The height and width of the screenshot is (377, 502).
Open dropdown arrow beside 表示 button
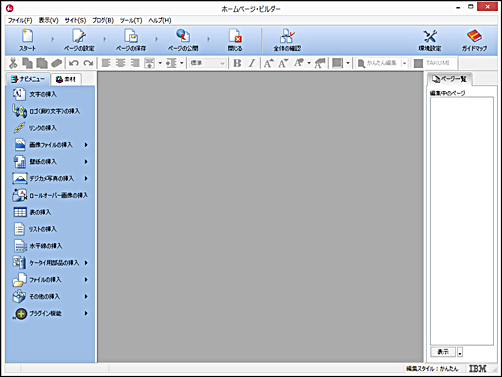[460, 352]
